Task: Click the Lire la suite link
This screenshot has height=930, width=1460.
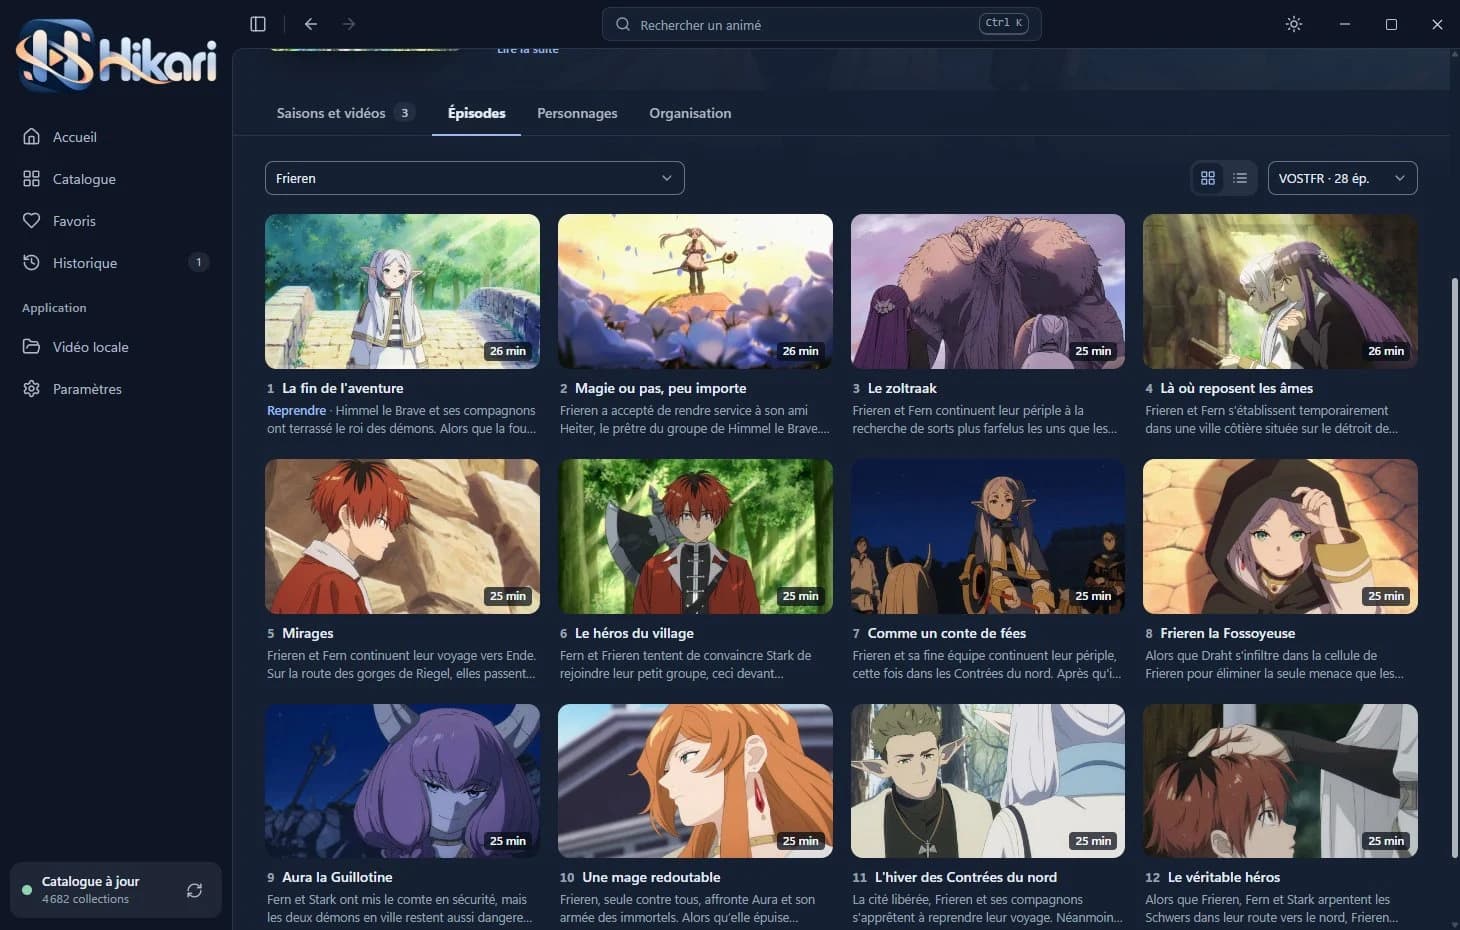Action: pyautogui.click(x=527, y=49)
